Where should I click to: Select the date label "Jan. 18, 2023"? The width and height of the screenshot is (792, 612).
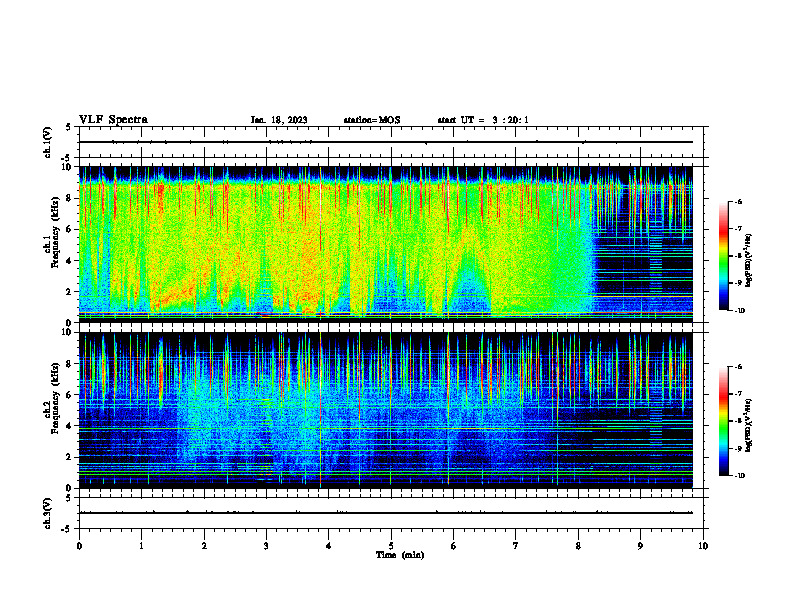(279, 120)
